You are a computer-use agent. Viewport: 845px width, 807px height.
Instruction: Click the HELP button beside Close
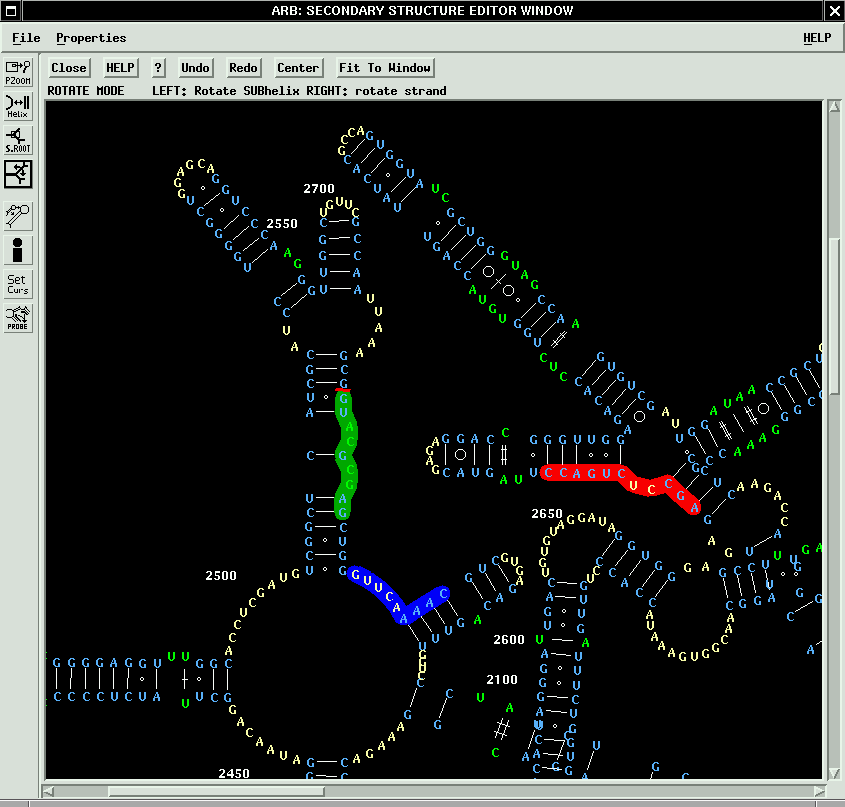coord(121,68)
